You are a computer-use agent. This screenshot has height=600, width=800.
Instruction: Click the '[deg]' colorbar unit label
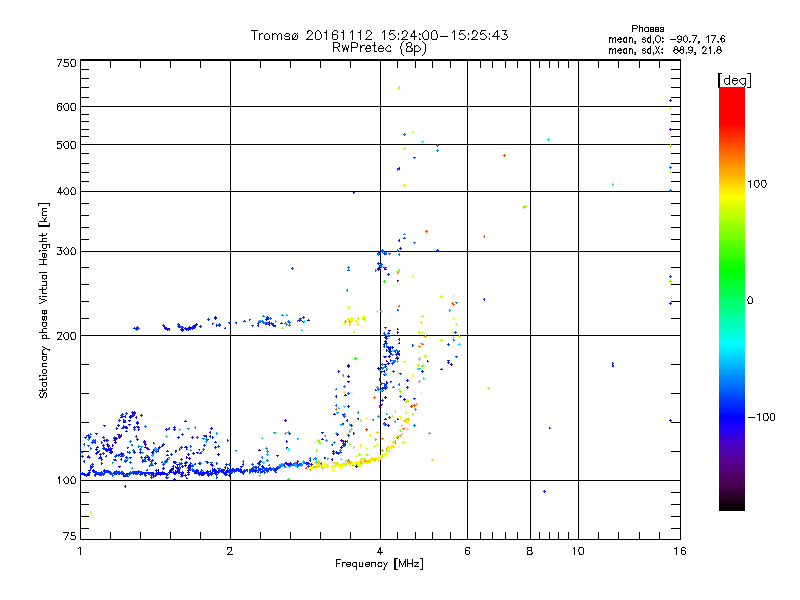tap(734, 80)
